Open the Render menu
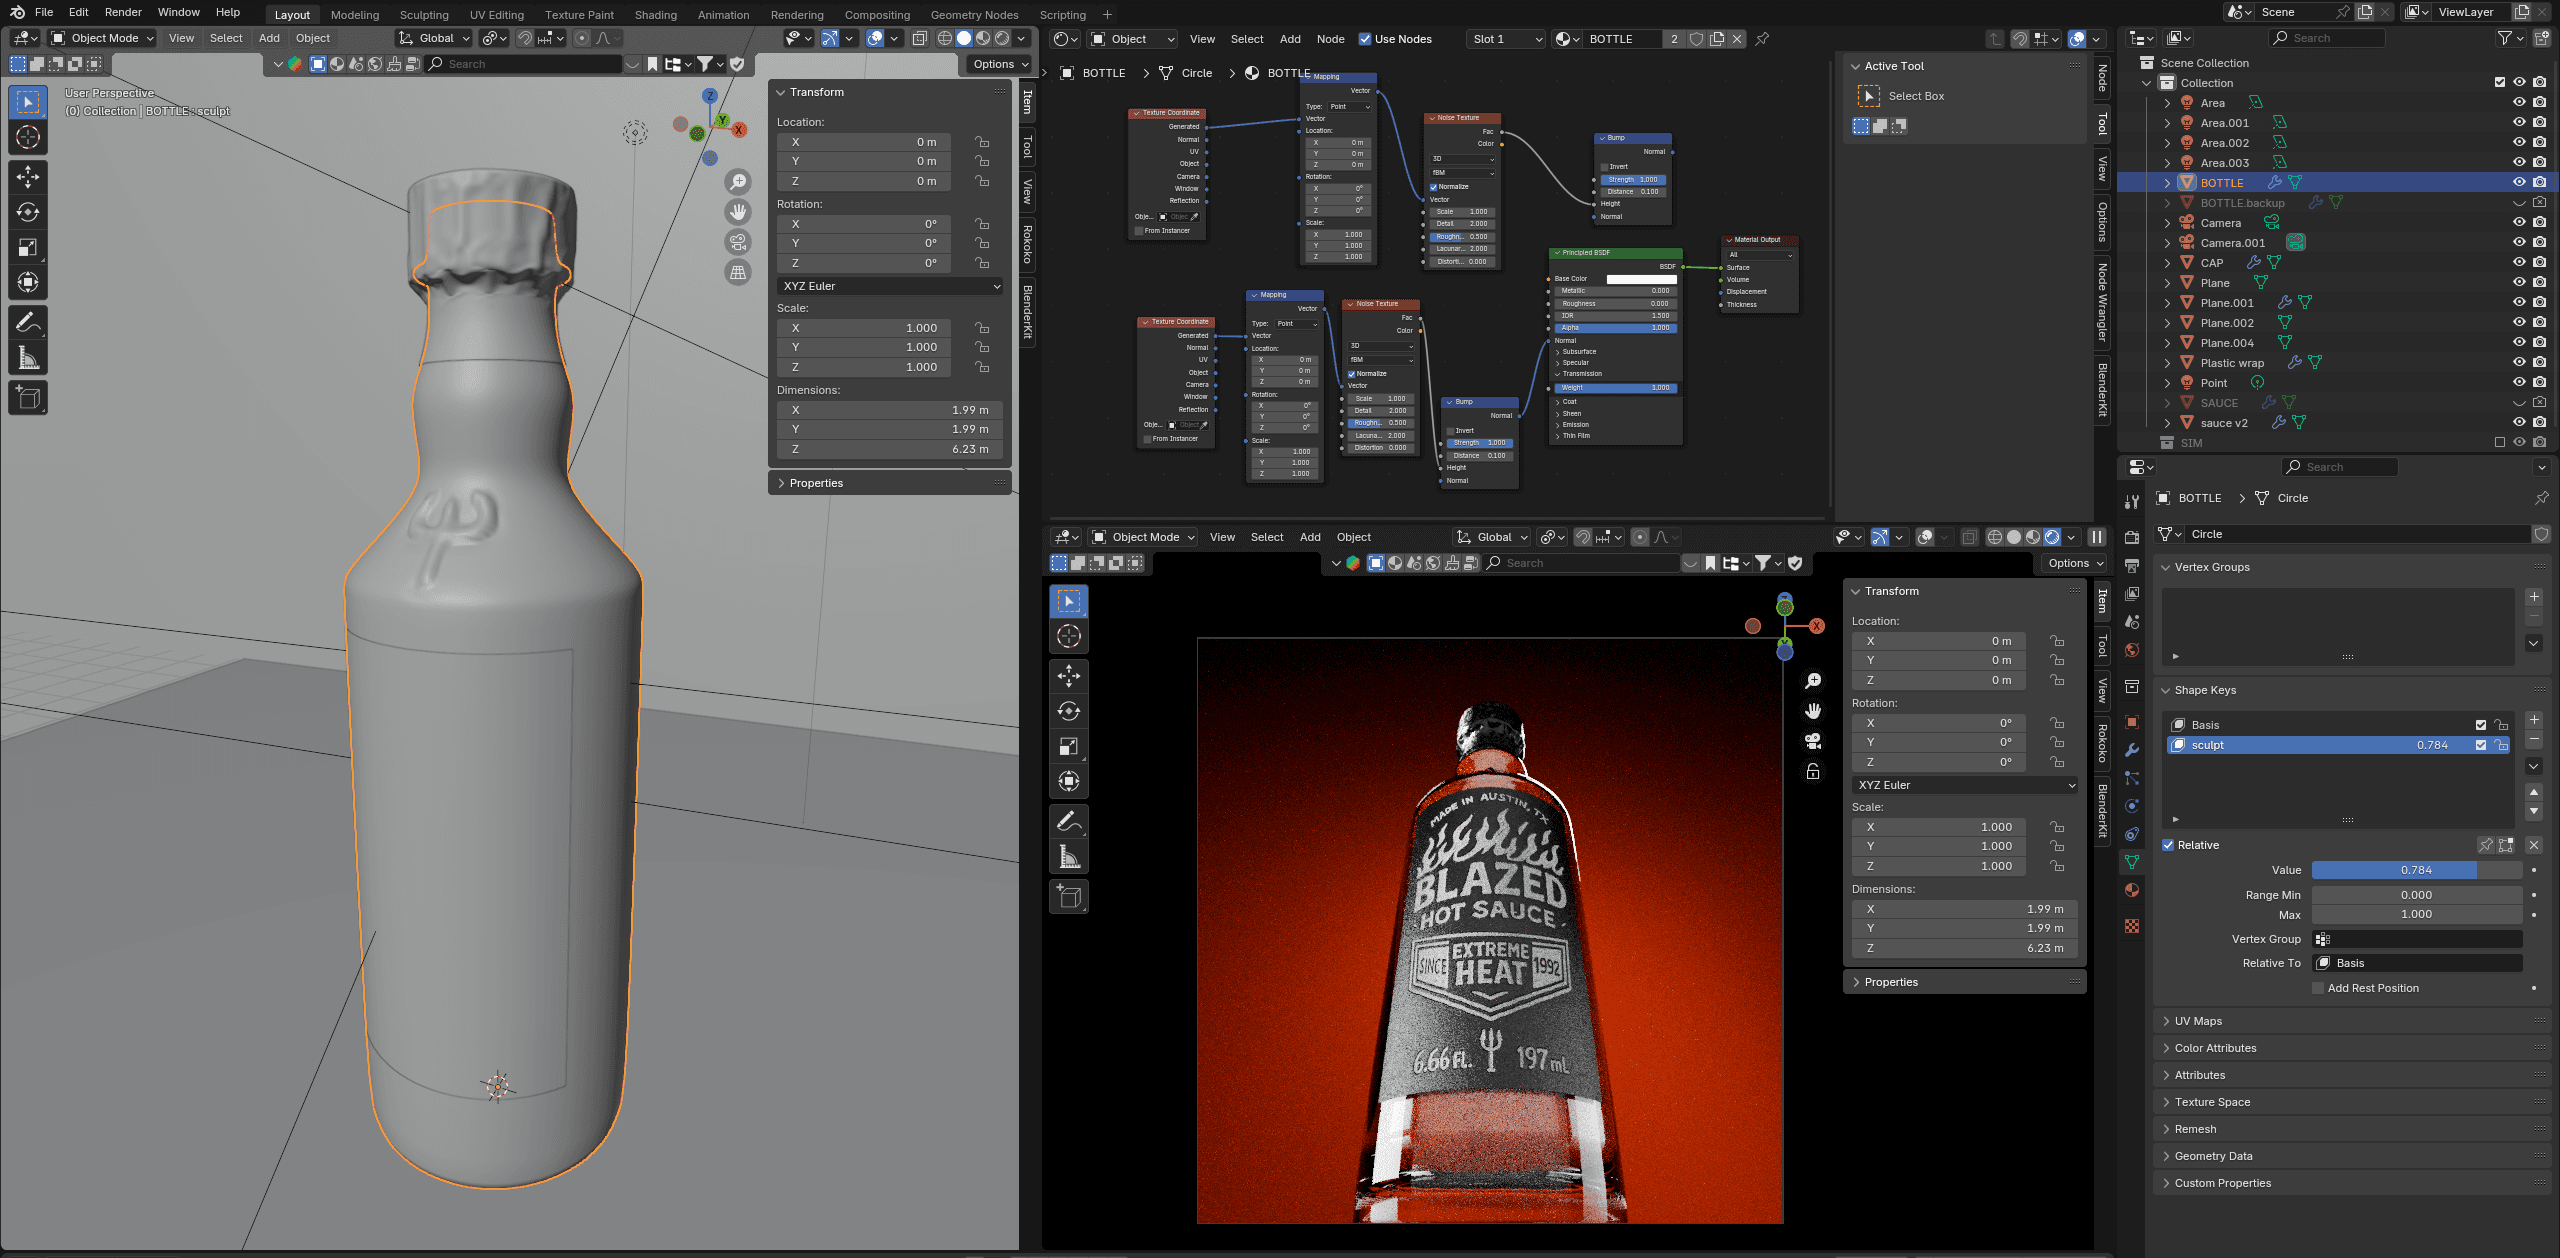The image size is (2560, 1258). [x=123, y=12]
